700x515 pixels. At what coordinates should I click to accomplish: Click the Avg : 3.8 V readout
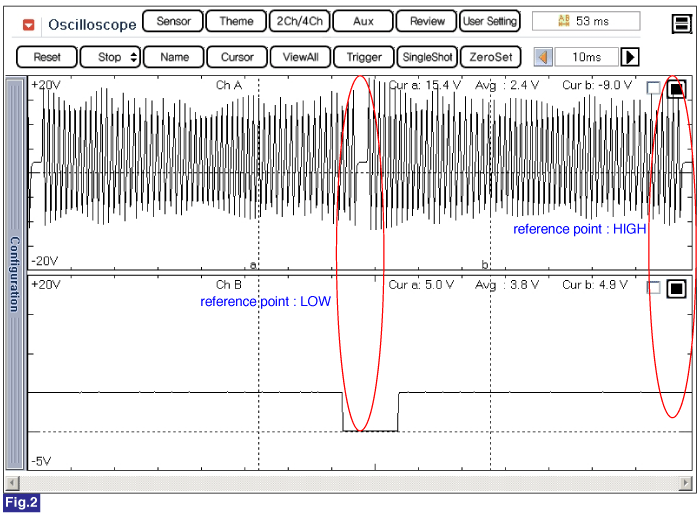click(x=507, y=285)
